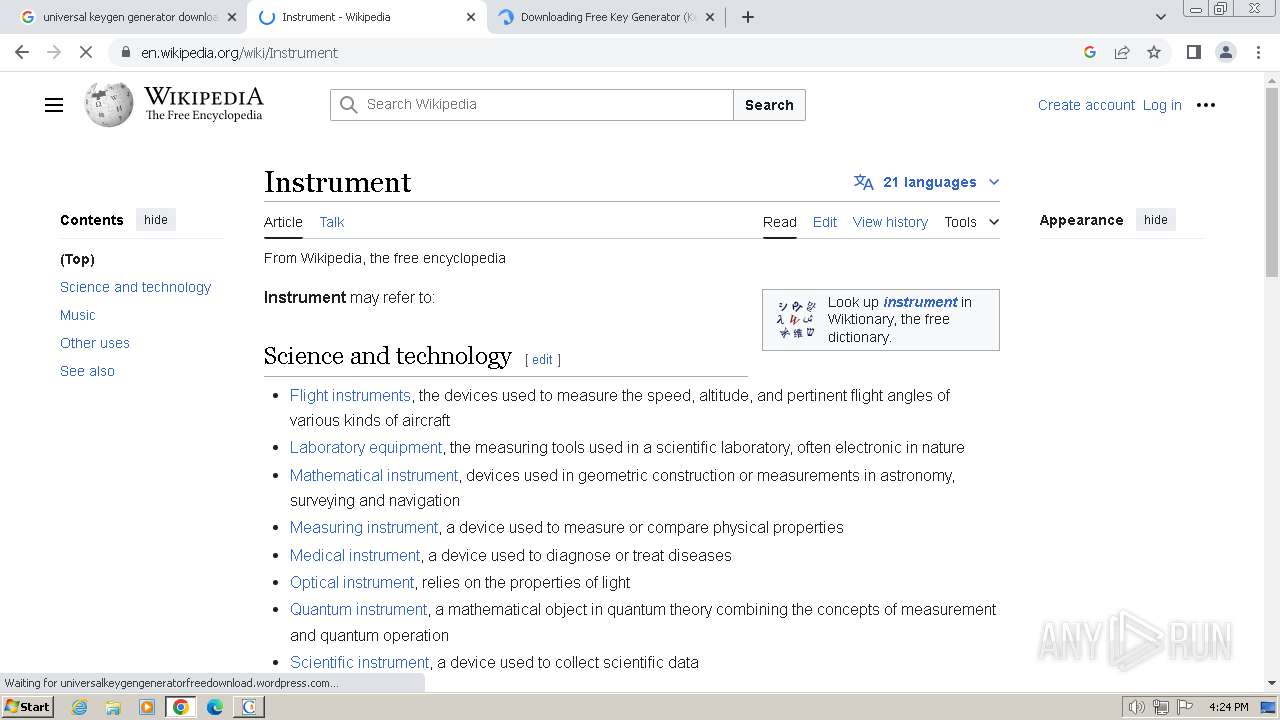Open Laboratory equipment link

point(366,447)
